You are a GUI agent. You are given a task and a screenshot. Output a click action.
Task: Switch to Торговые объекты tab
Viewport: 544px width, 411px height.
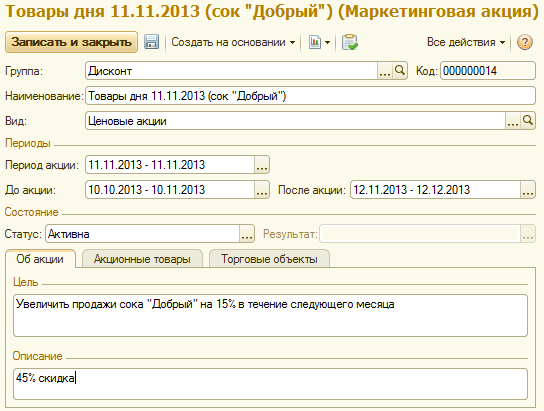pos(269,259)
